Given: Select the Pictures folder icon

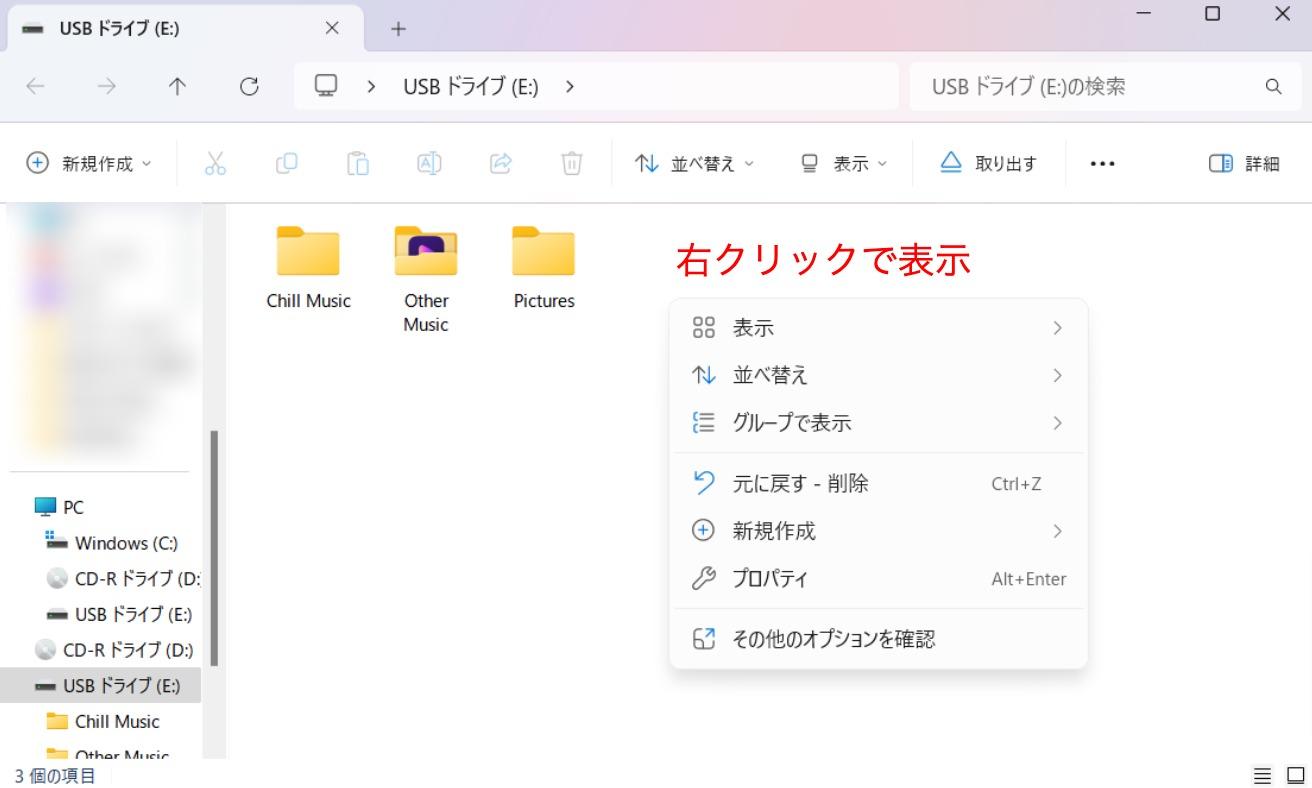Looking at the screenshot, I should click(544, 251).
